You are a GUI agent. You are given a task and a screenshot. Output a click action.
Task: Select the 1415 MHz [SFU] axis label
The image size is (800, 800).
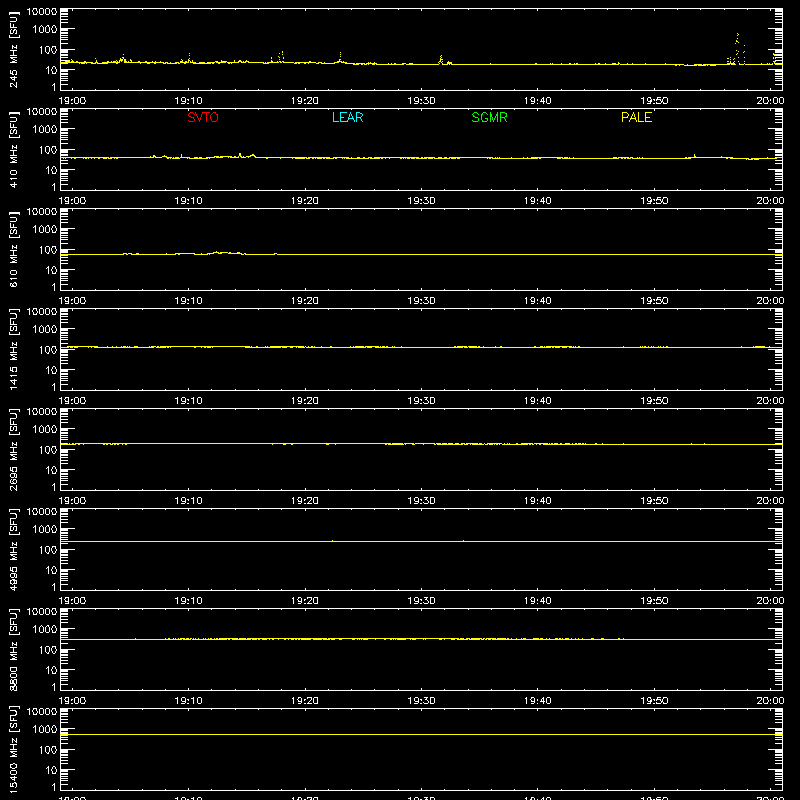[14, 349]
